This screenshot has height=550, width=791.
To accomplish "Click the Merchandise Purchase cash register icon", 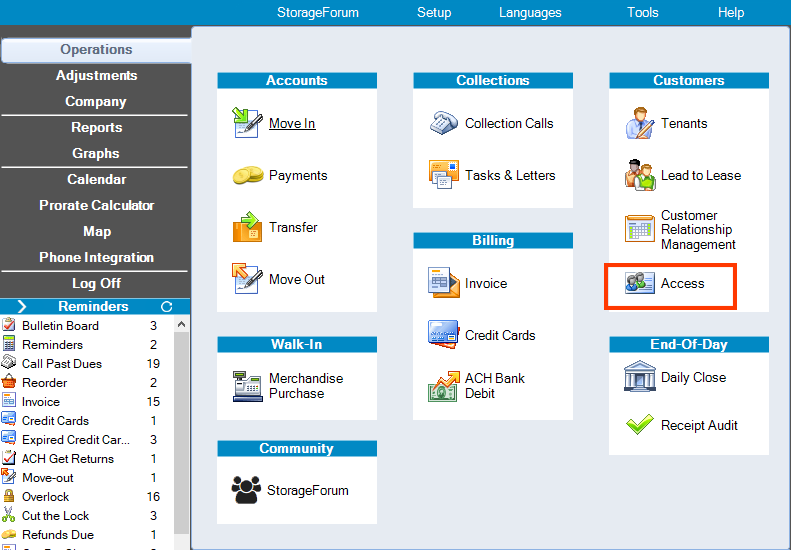I will (247, 386).
